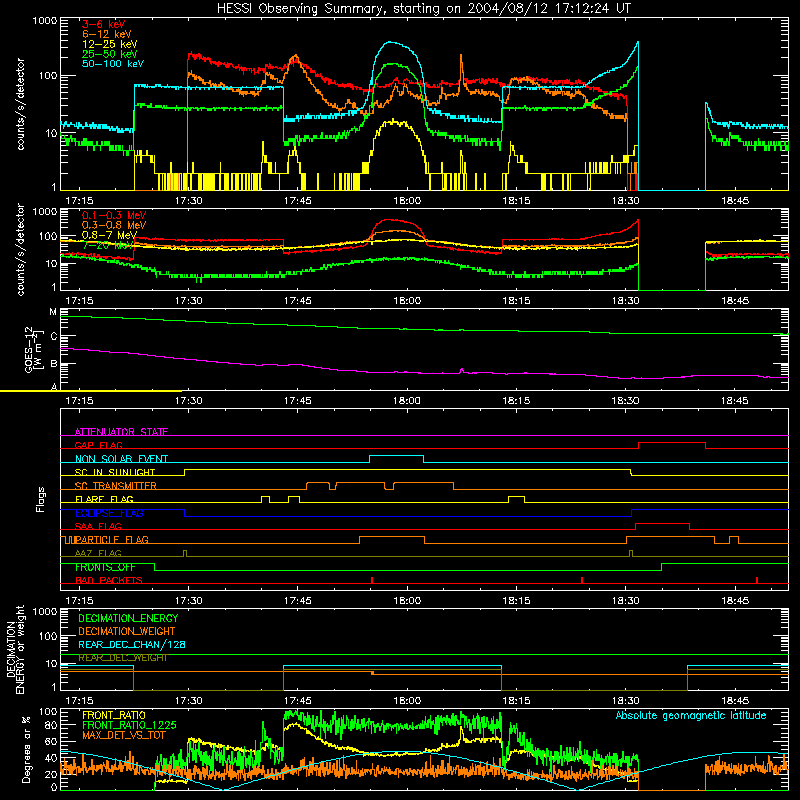
Task: Click the 'SC_TRANSMITTER' flag label
Action: 116,486
